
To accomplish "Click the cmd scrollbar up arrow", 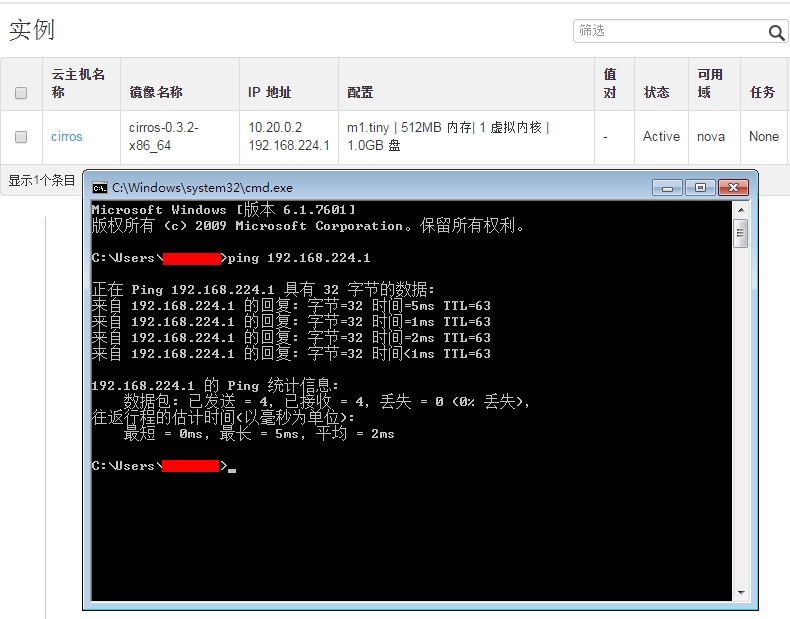I will 741,210.
